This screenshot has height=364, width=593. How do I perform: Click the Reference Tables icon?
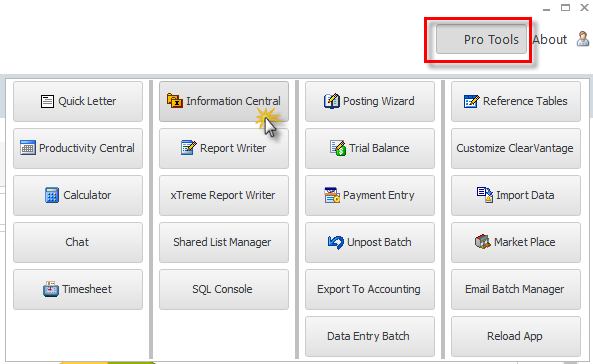click(x=472, y=101)
